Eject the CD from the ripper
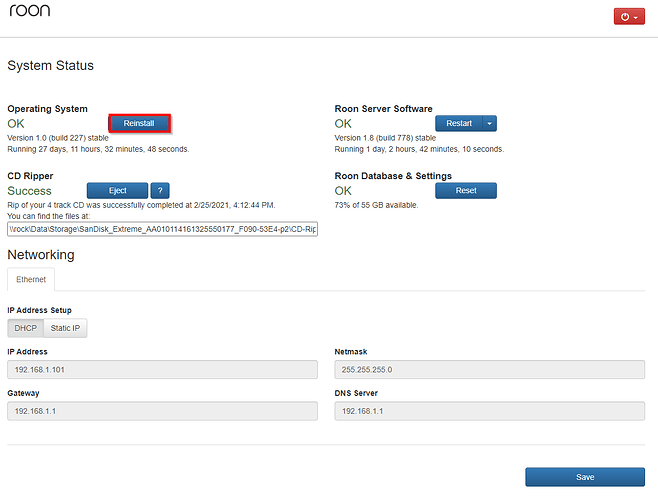 (x=118, y=191)
